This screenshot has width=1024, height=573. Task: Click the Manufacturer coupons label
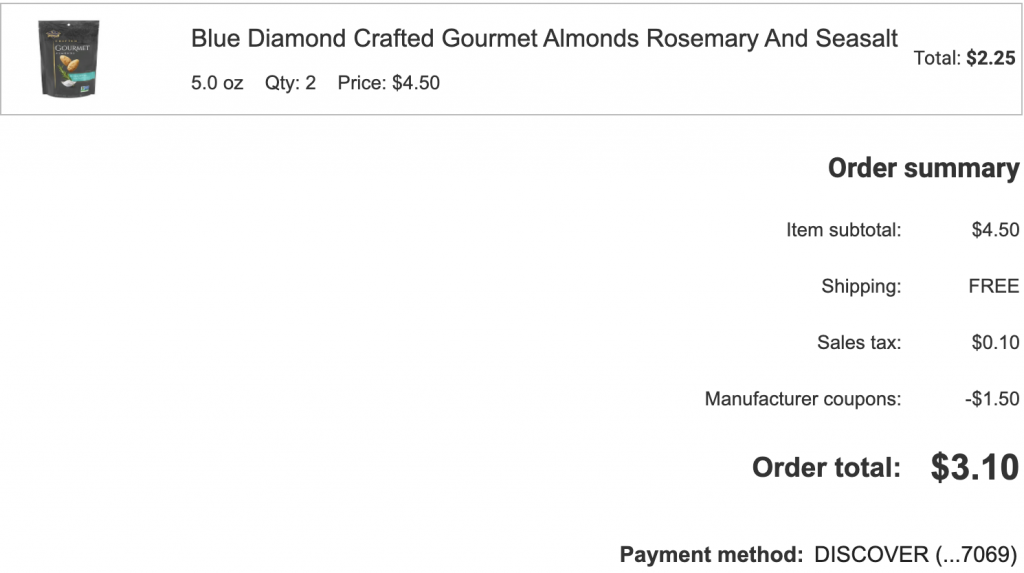[802, 399]
